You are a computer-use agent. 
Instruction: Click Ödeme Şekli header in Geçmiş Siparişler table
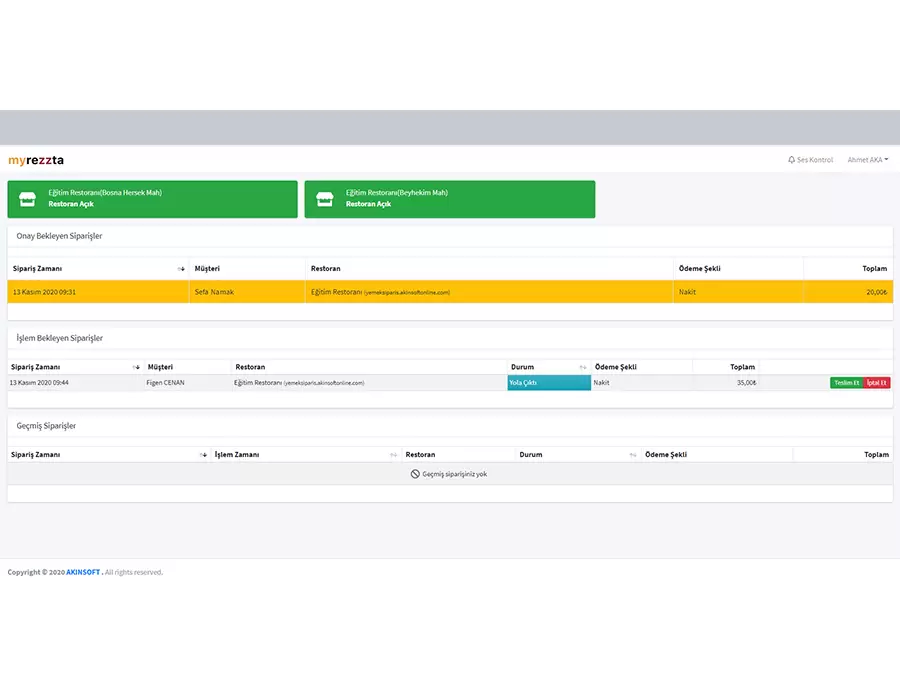[666, 455]
